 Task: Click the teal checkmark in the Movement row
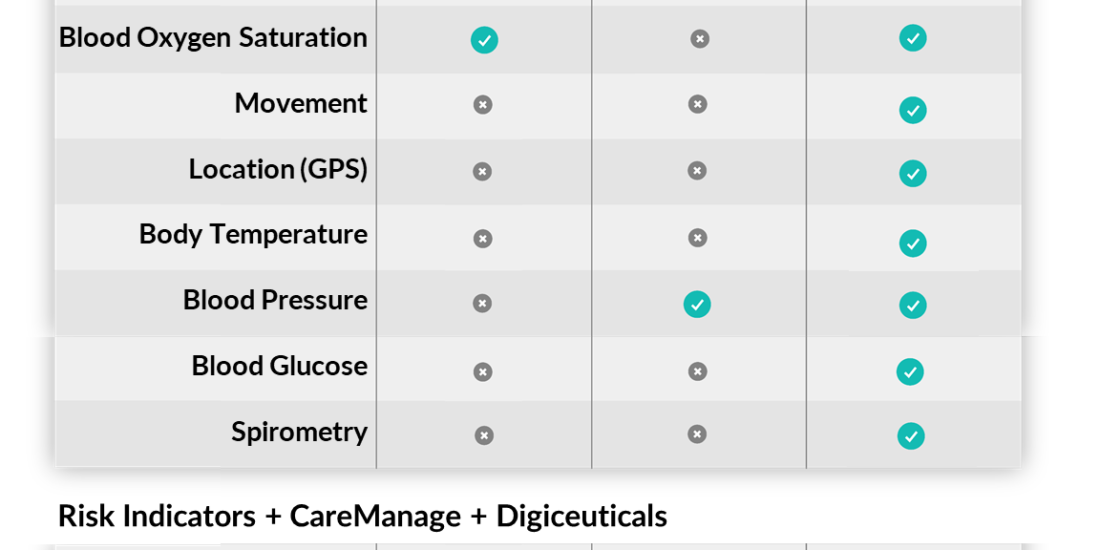(913, 110)
